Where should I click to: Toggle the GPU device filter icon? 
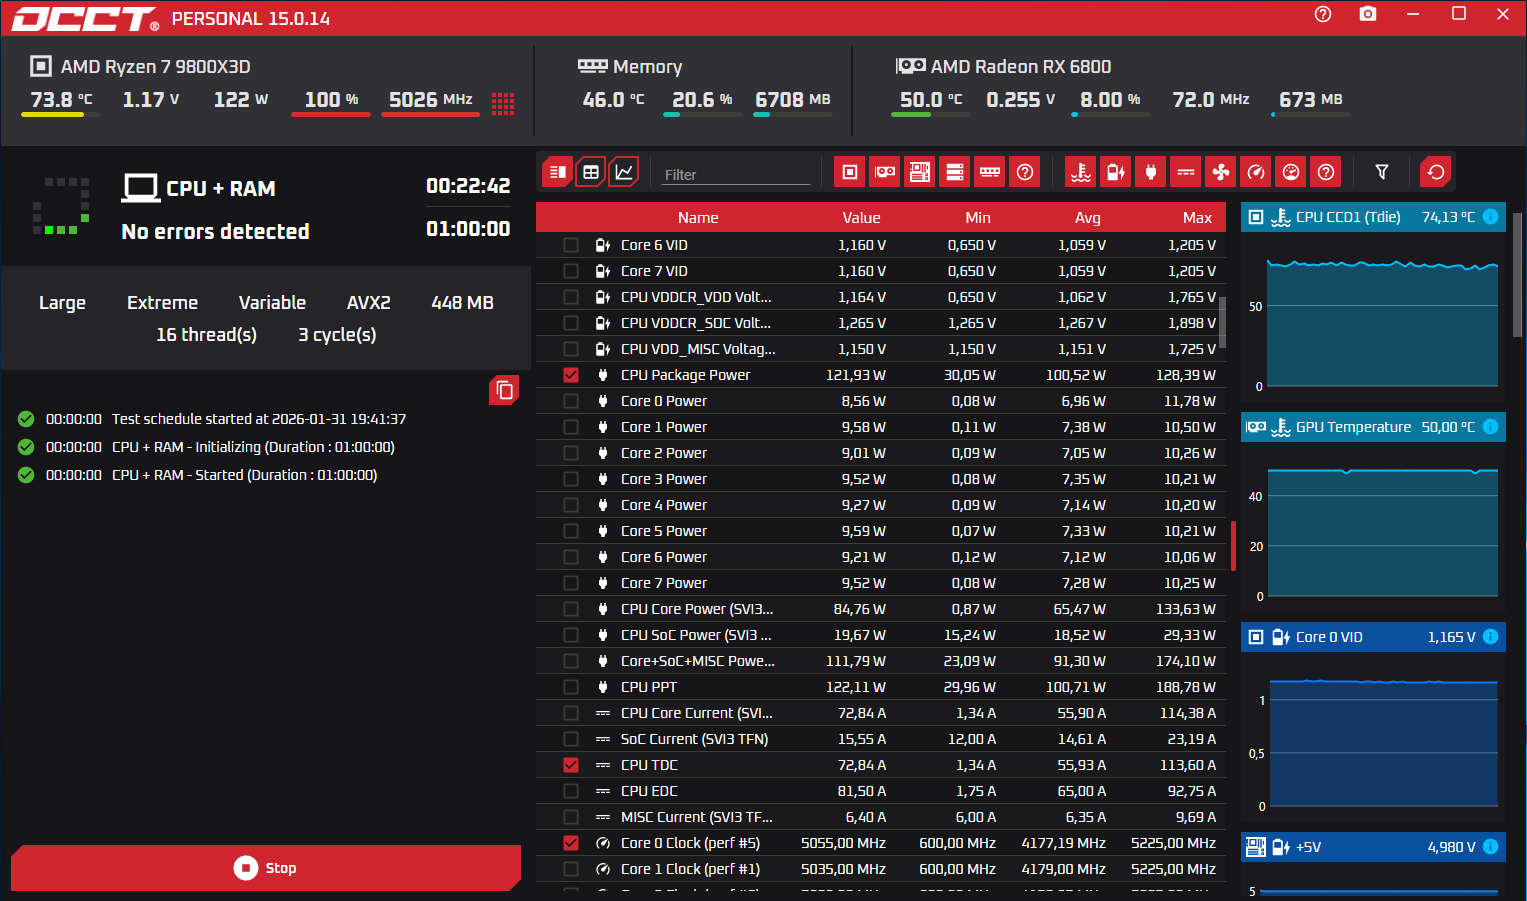click(885, 172)
